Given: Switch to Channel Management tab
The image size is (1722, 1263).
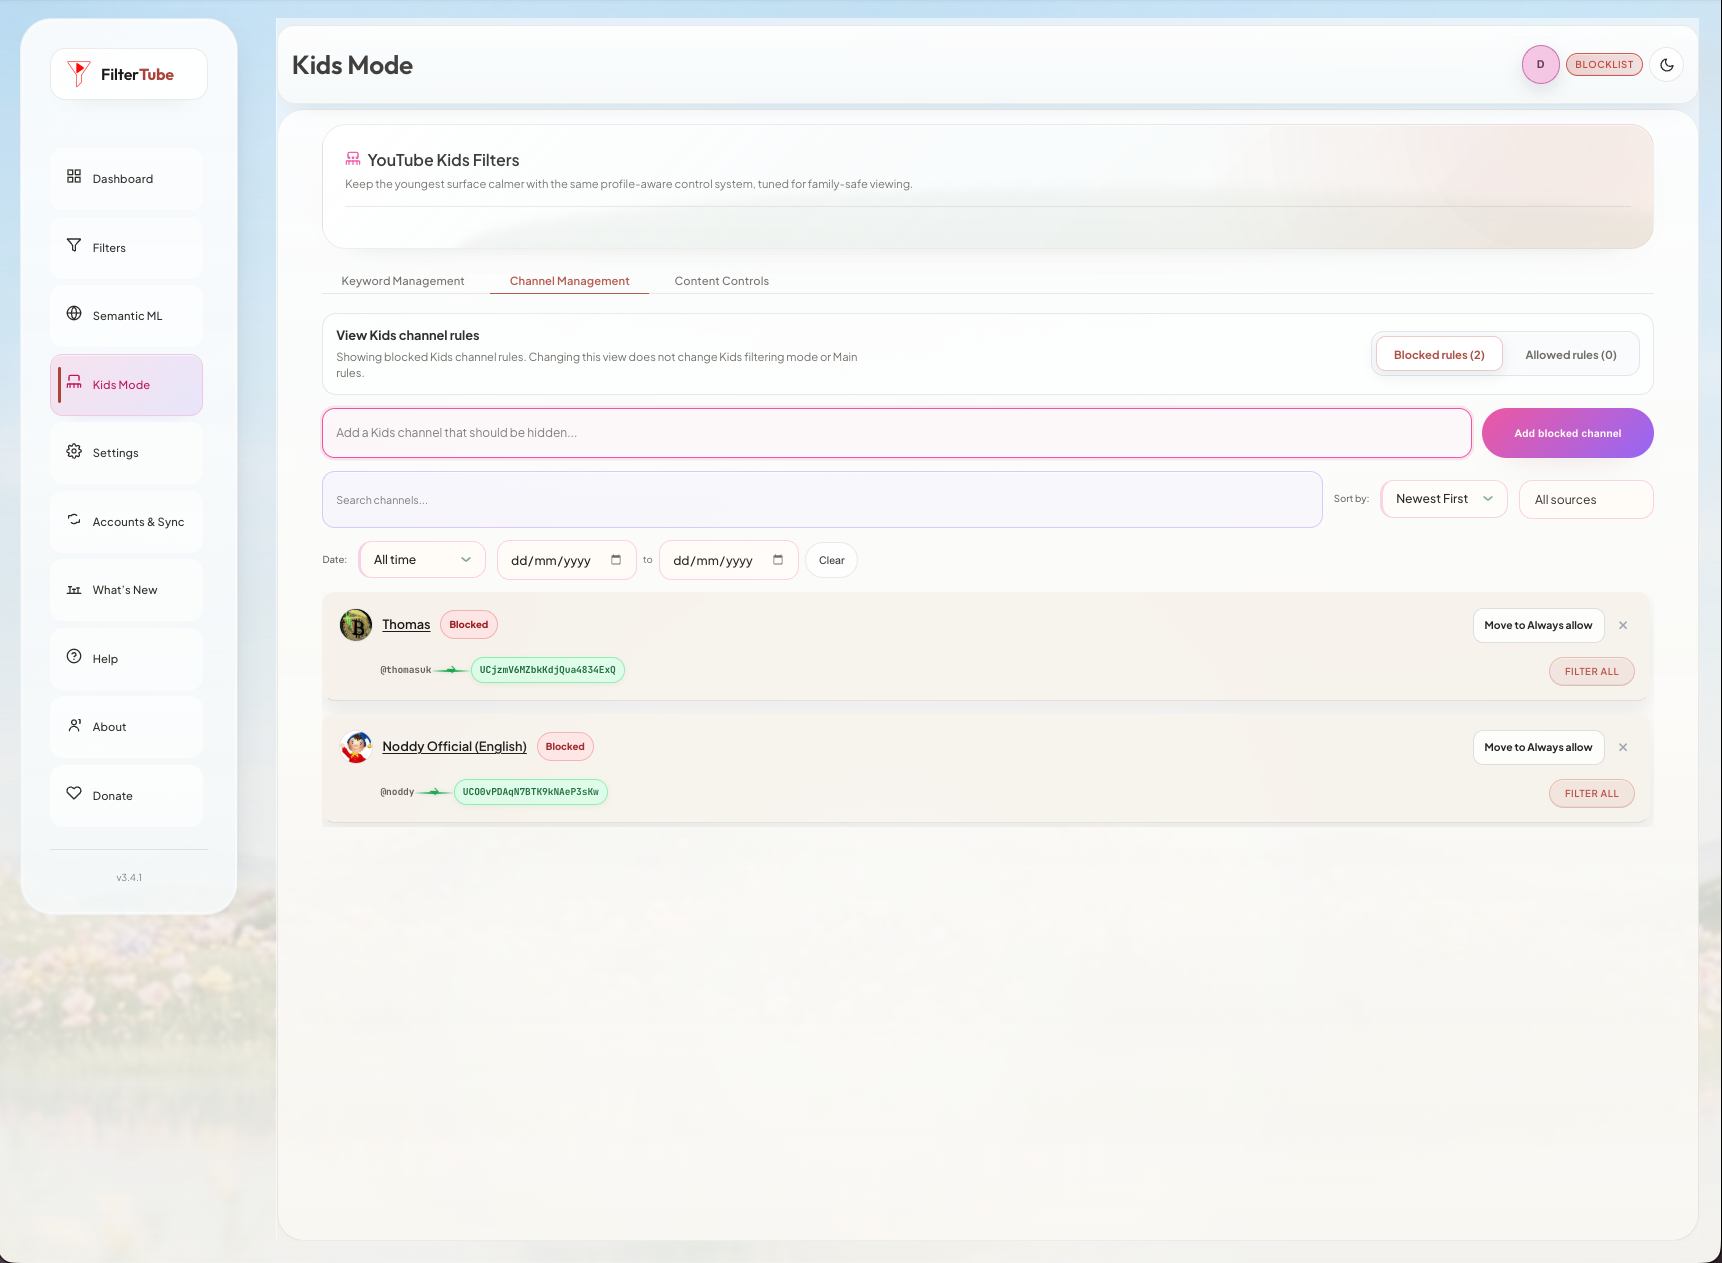Looking at the screenshot, I should (570, 281).
